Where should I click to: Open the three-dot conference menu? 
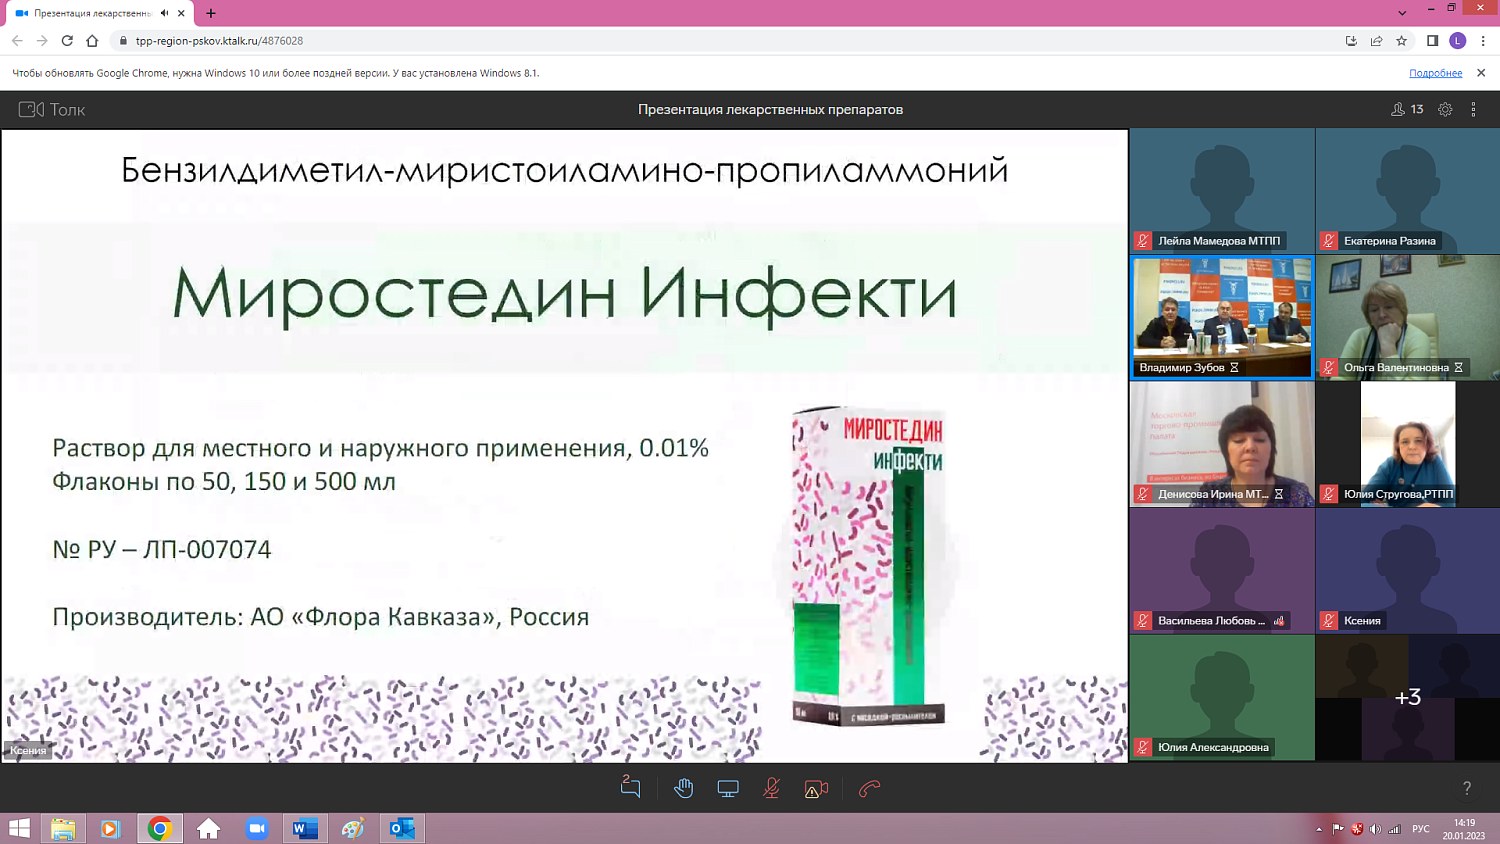coord(1473,109)
